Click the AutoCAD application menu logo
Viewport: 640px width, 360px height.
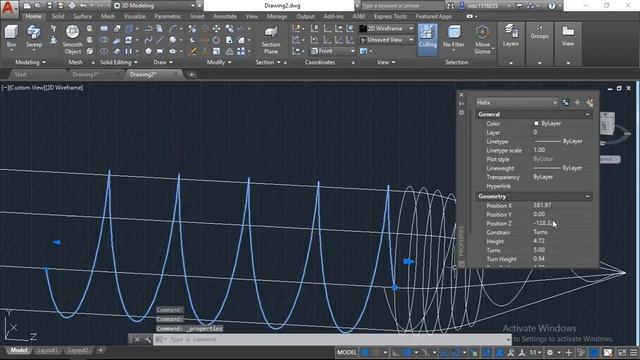coord(9,8)
